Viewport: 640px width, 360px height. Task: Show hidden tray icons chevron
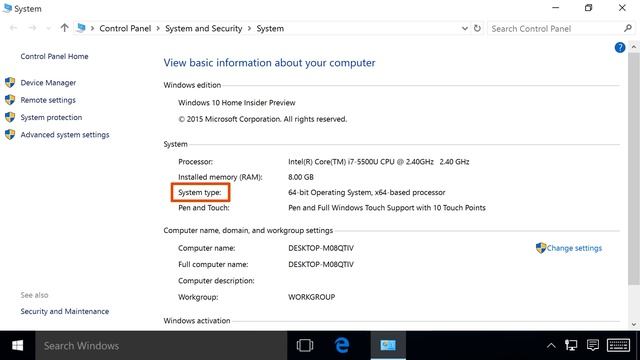551,346
